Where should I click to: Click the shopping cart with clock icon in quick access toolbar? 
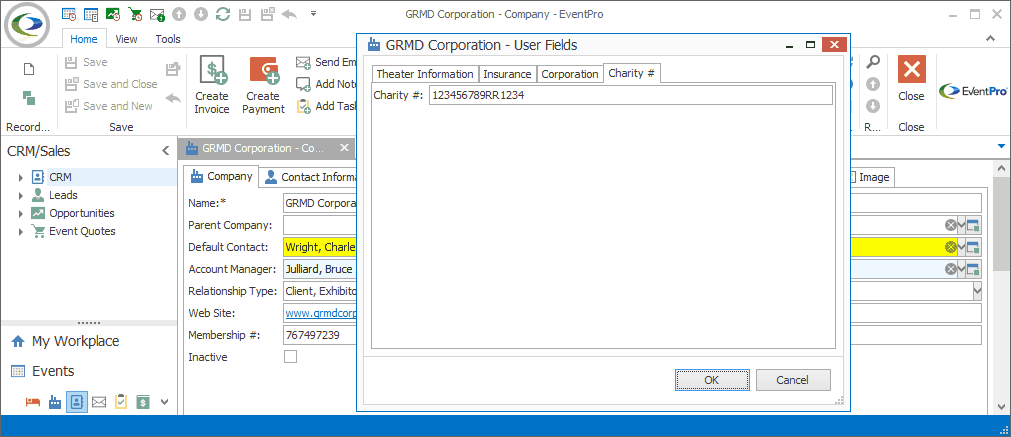pyautogui.click(x=135, y=14)
